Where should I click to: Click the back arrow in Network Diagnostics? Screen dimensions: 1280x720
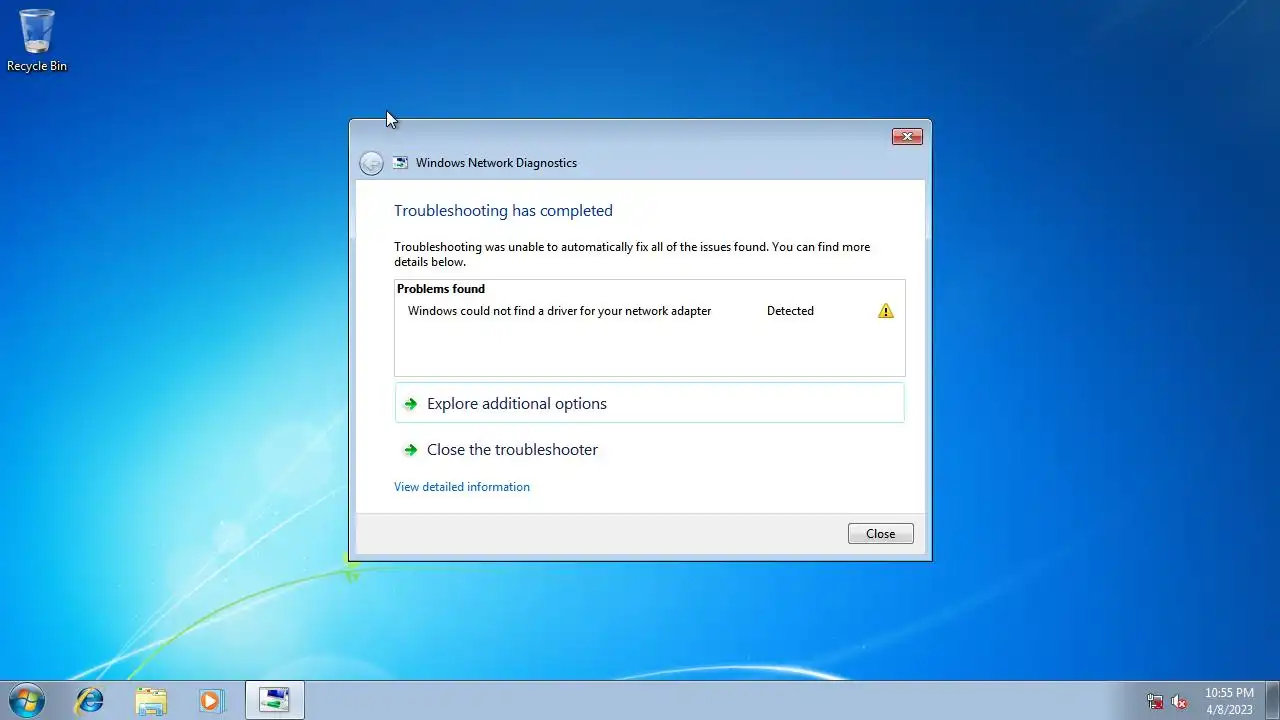pos(371,163)
